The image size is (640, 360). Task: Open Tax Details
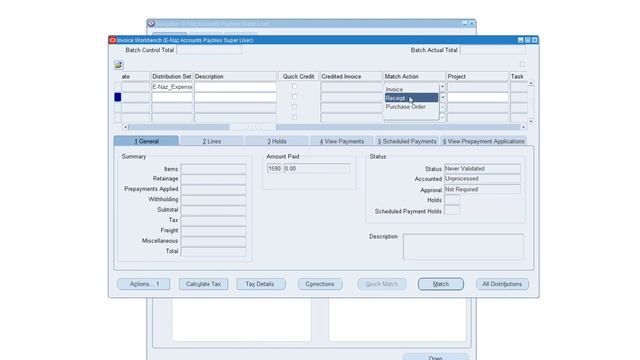click(261, 284)
